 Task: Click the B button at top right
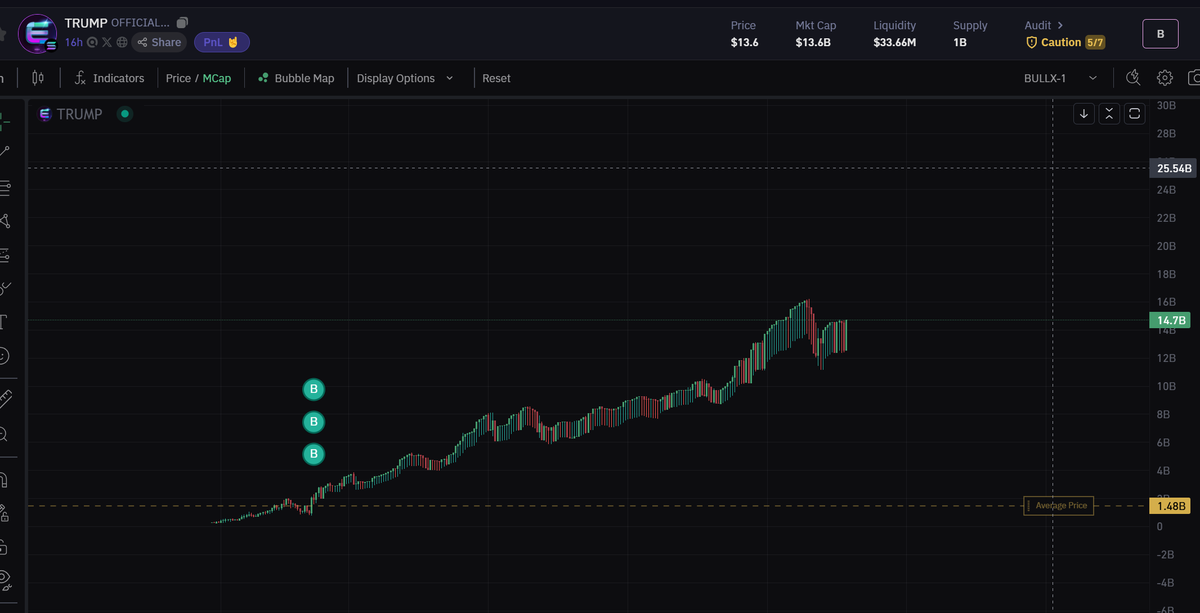point(1160,34)
